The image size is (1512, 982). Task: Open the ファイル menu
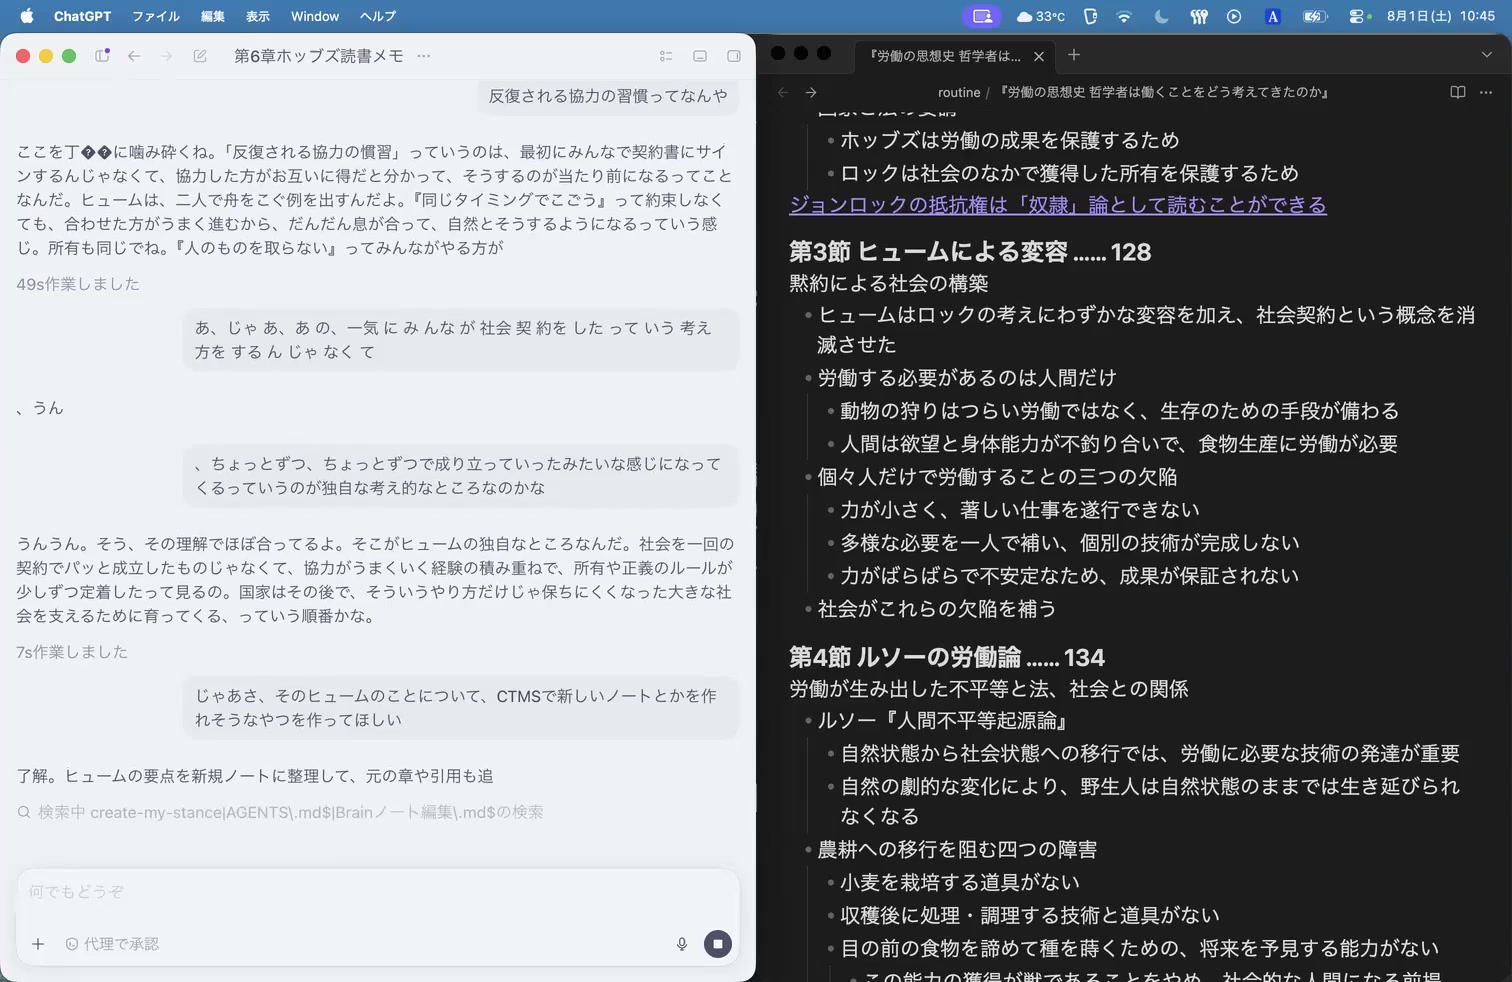tap(156, 16)
